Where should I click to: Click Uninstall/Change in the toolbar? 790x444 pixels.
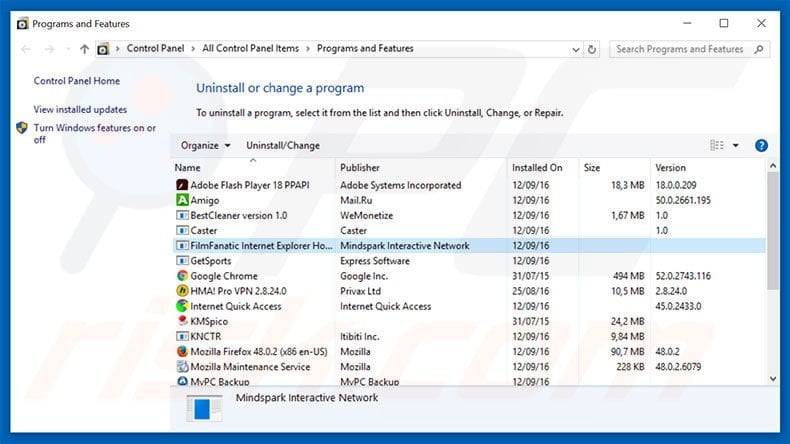[283, 145]
